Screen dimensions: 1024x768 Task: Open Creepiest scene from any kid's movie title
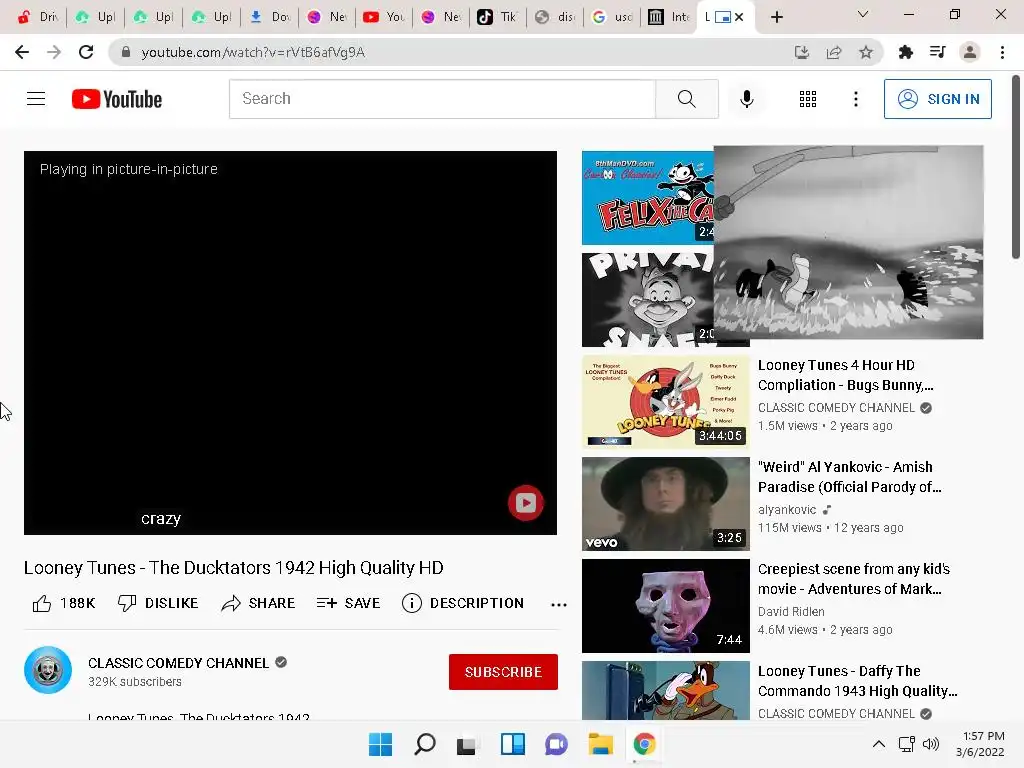point(854,579)
